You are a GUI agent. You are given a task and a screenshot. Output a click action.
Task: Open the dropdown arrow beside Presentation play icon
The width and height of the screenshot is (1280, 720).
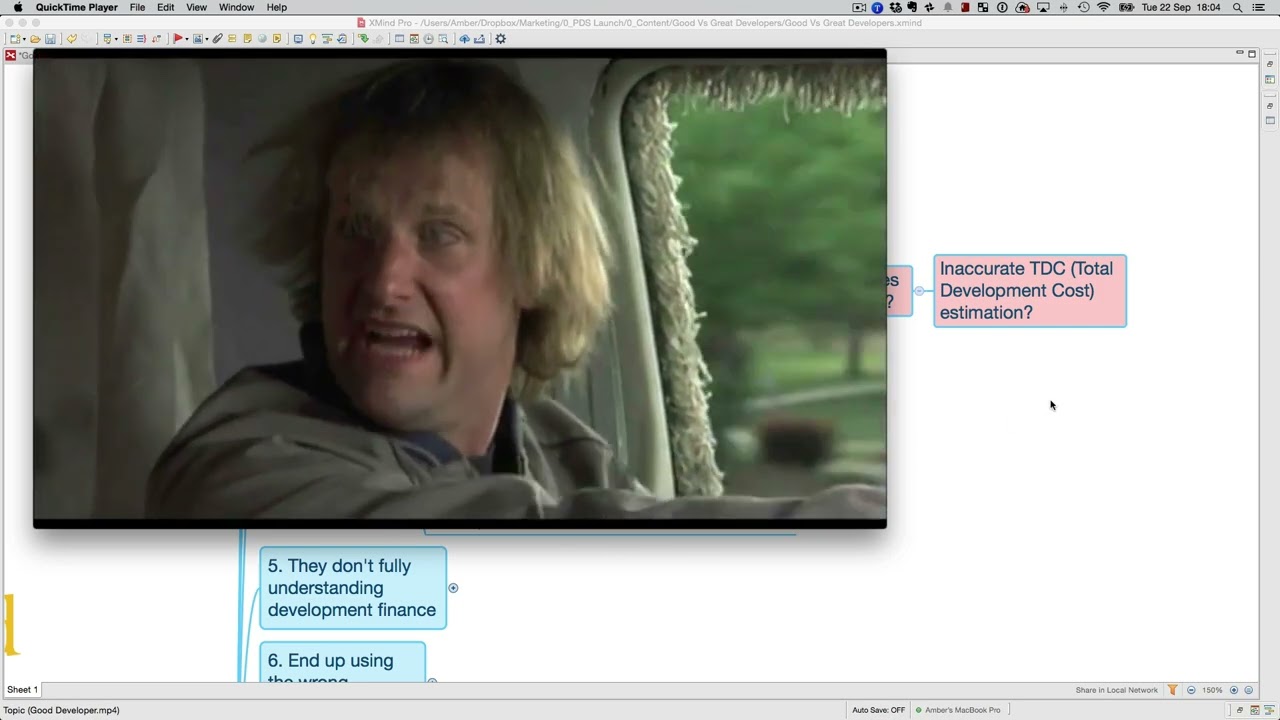pos(187,39)
